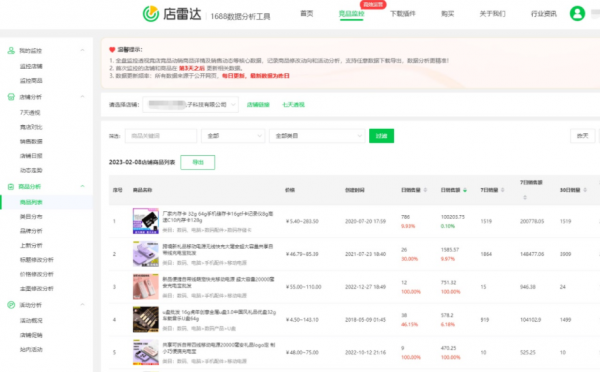Open thumbnail of product row 5
Screen dimensions: 600x372
tap(145, 352)
